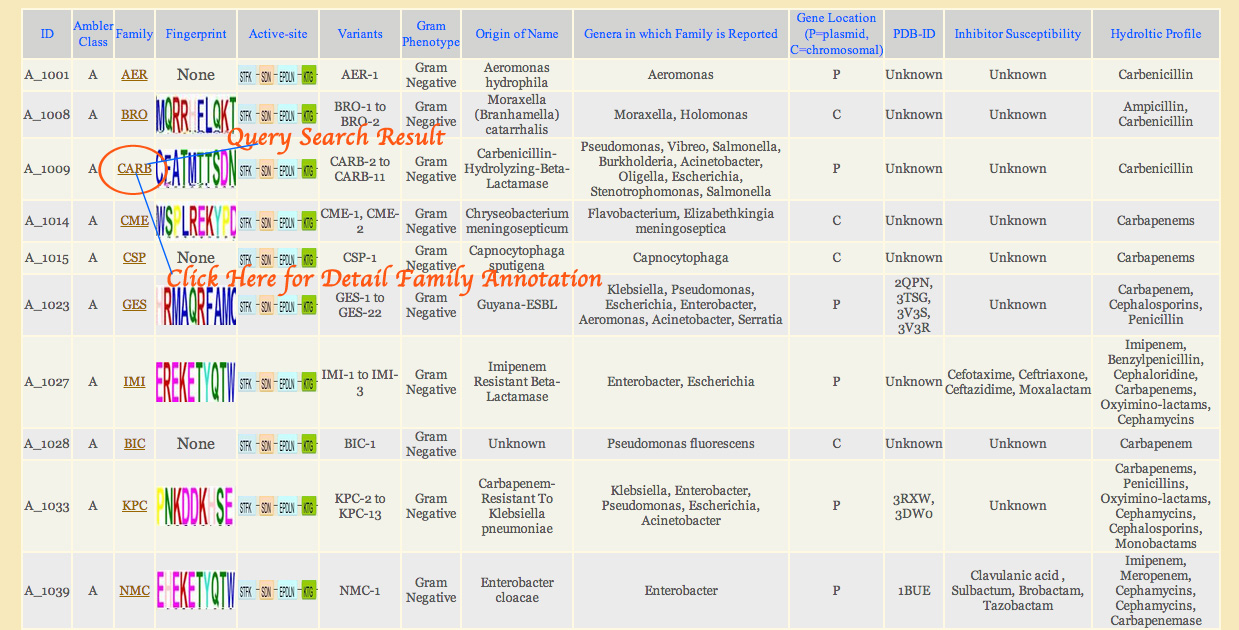Screen dimensions: 1239x630
Task: Click the CME row fingerprint sequence logo
Action: 196,221
